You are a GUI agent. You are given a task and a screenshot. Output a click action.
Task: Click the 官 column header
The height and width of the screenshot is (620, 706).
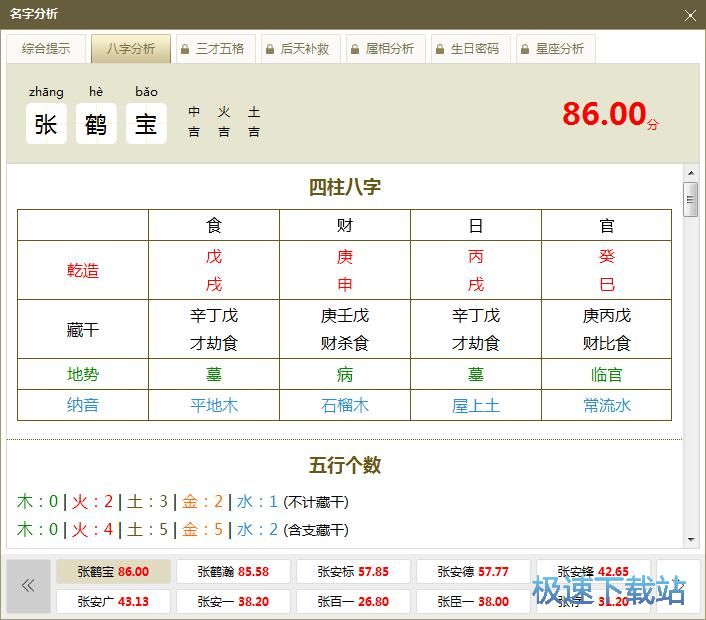tap(606, 225)
